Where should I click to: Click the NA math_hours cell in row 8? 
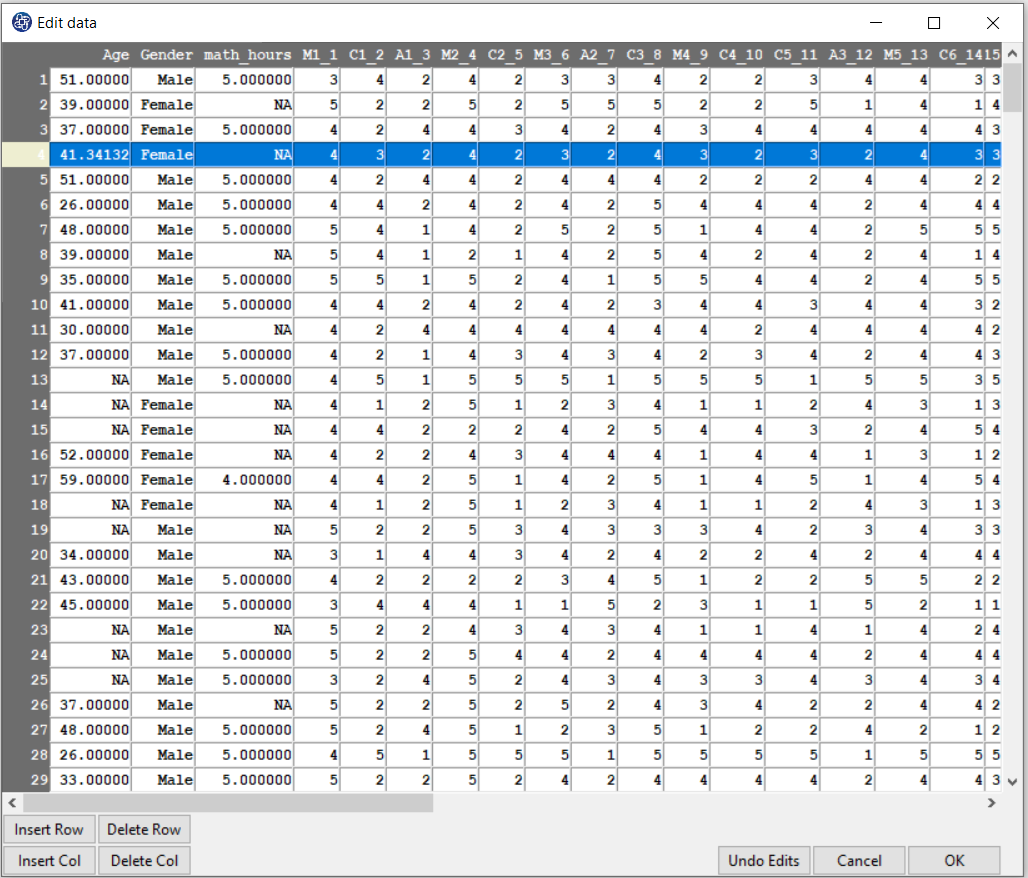[244, 254]
